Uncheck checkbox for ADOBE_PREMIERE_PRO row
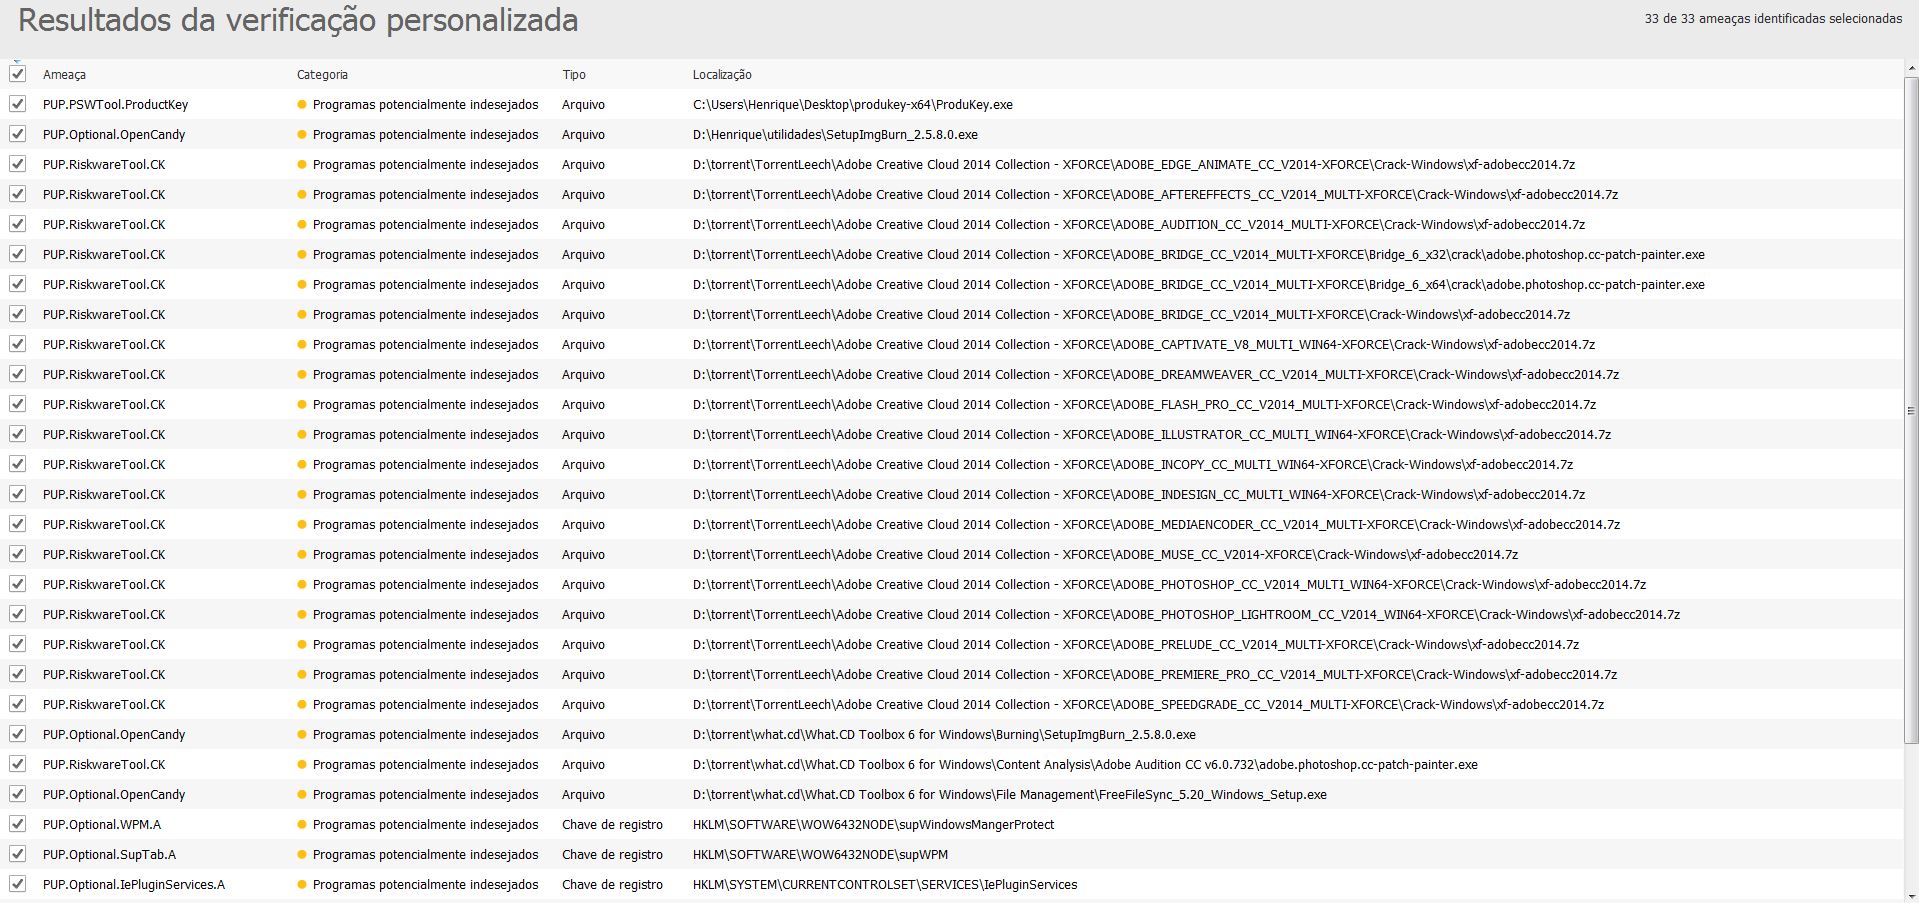The image size is (1919, 903). pos(18,674)
